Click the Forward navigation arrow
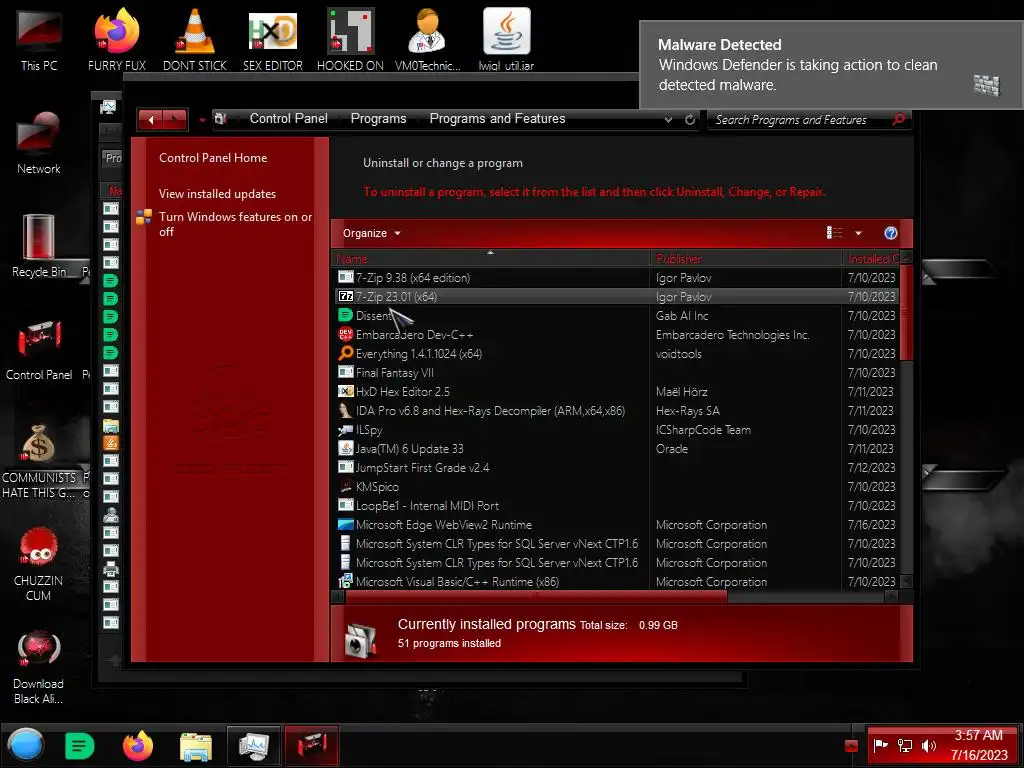Viewport: 1024px width, 768px height. (175, 120)
